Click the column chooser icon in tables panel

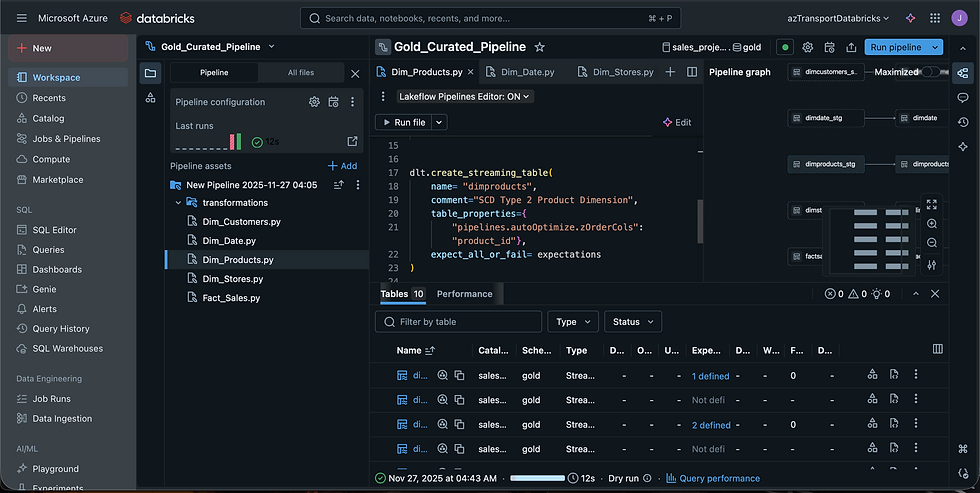click(937, 349)
